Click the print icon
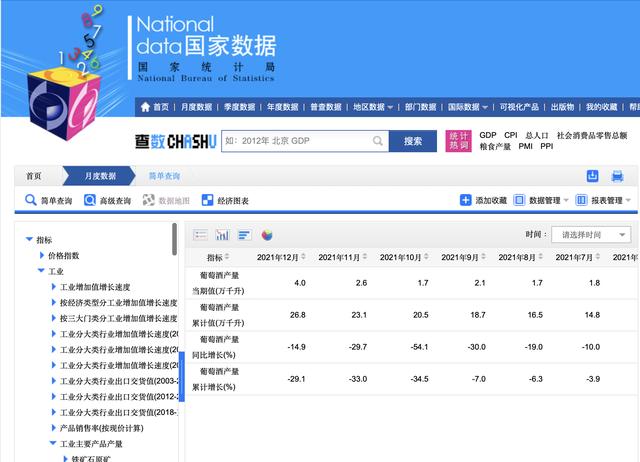The width and height of the screenshot is (640, 462). (x=617, y=176)
